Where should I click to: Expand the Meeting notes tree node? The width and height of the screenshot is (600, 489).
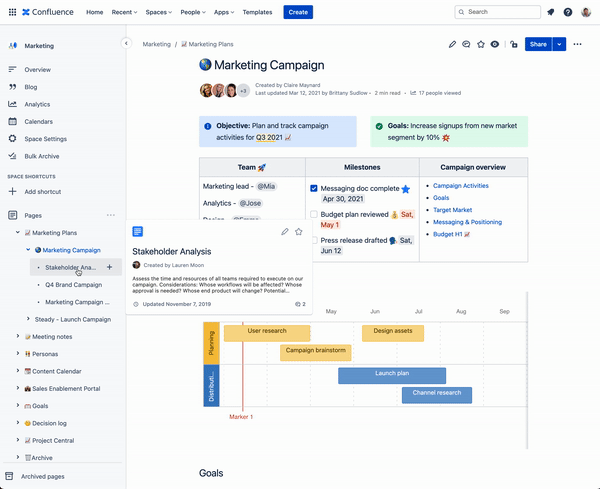(18, 336)
